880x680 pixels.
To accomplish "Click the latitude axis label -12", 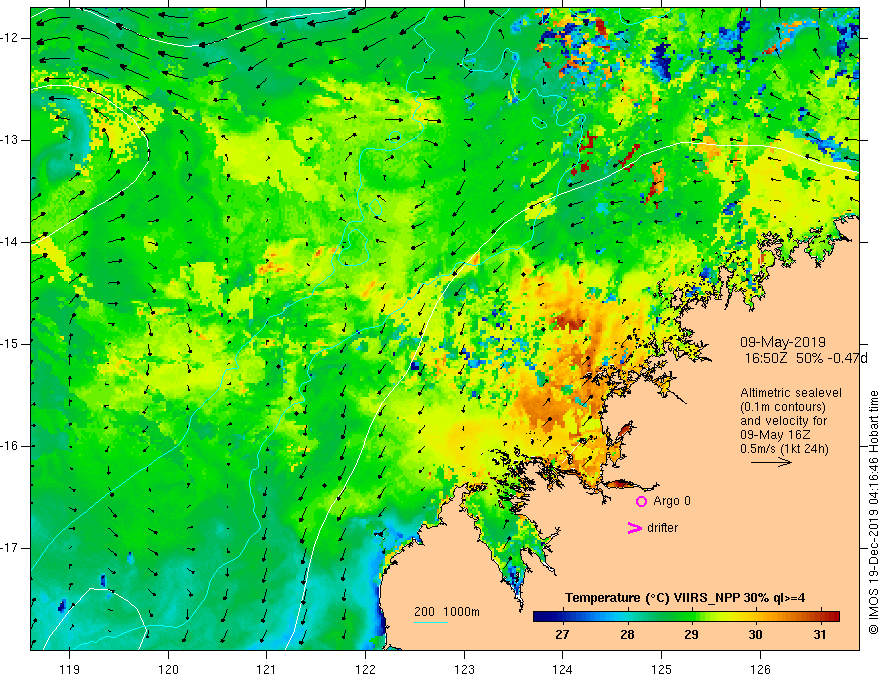I will 10,38.
